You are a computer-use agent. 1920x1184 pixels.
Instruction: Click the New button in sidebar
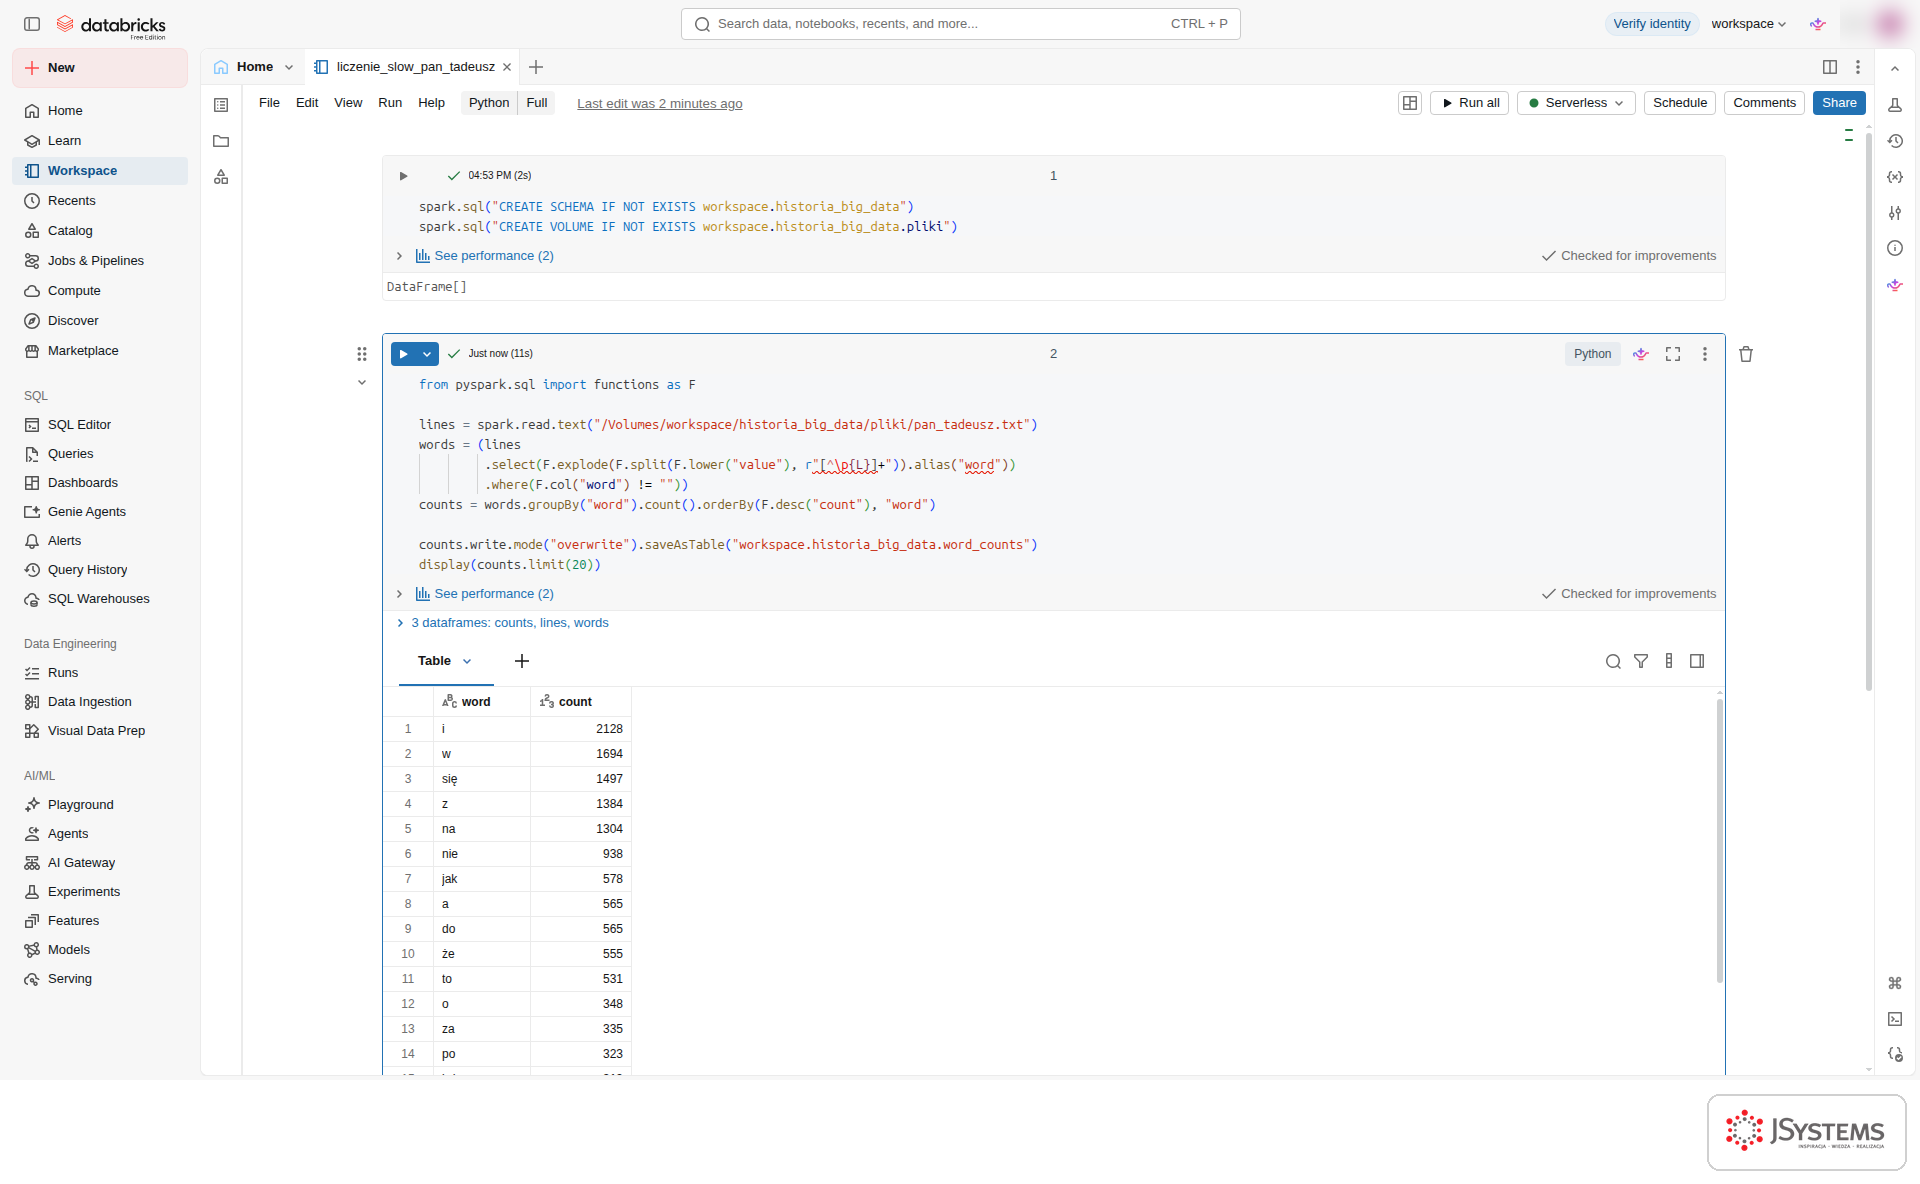click(x=100, y=68)
